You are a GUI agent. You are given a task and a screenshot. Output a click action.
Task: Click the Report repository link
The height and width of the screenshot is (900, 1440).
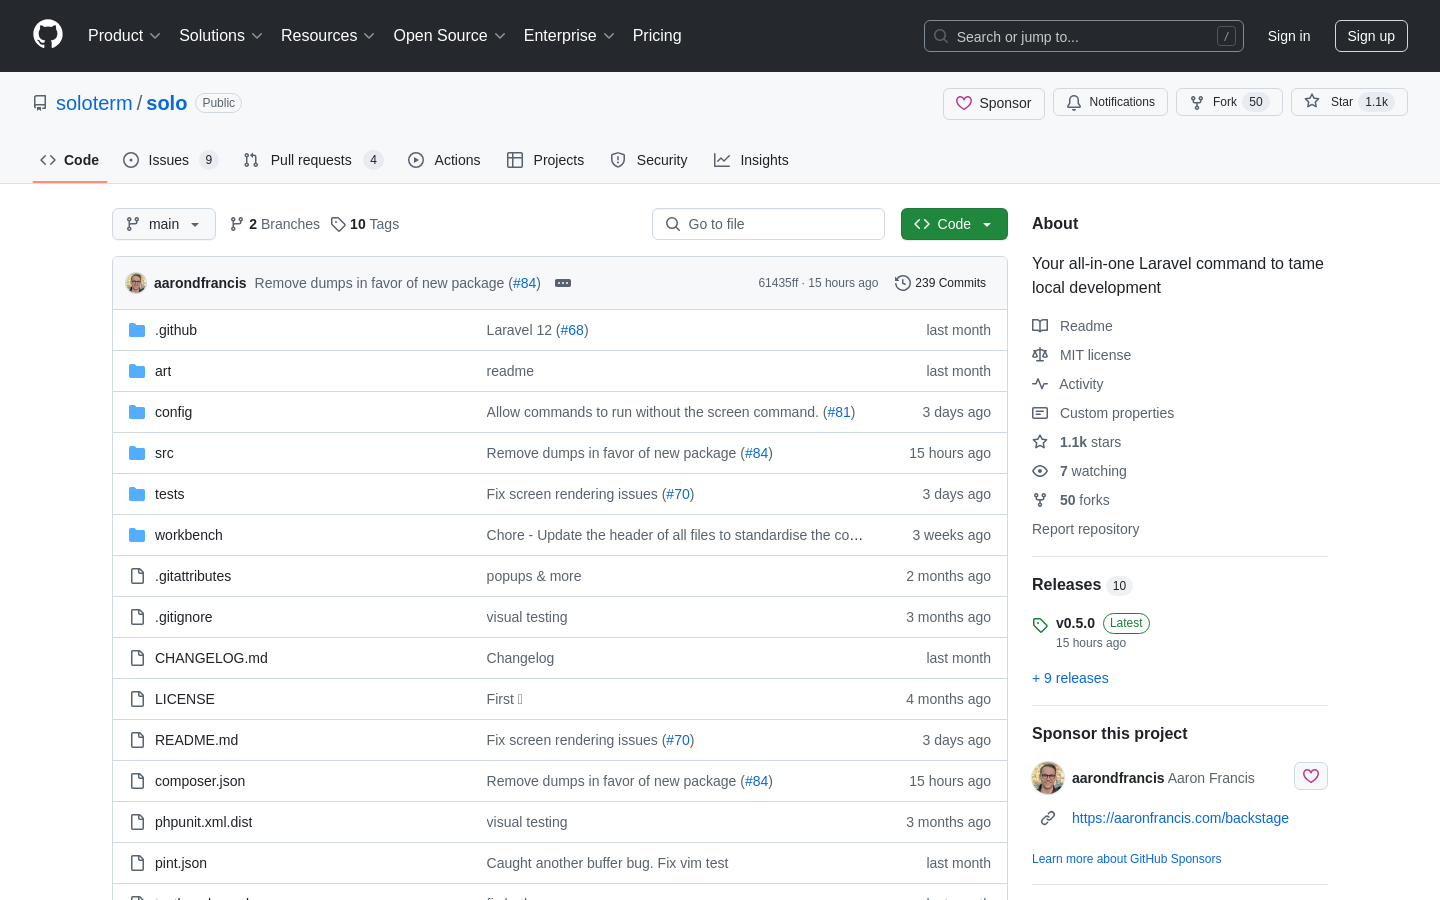click(1085, 529)
